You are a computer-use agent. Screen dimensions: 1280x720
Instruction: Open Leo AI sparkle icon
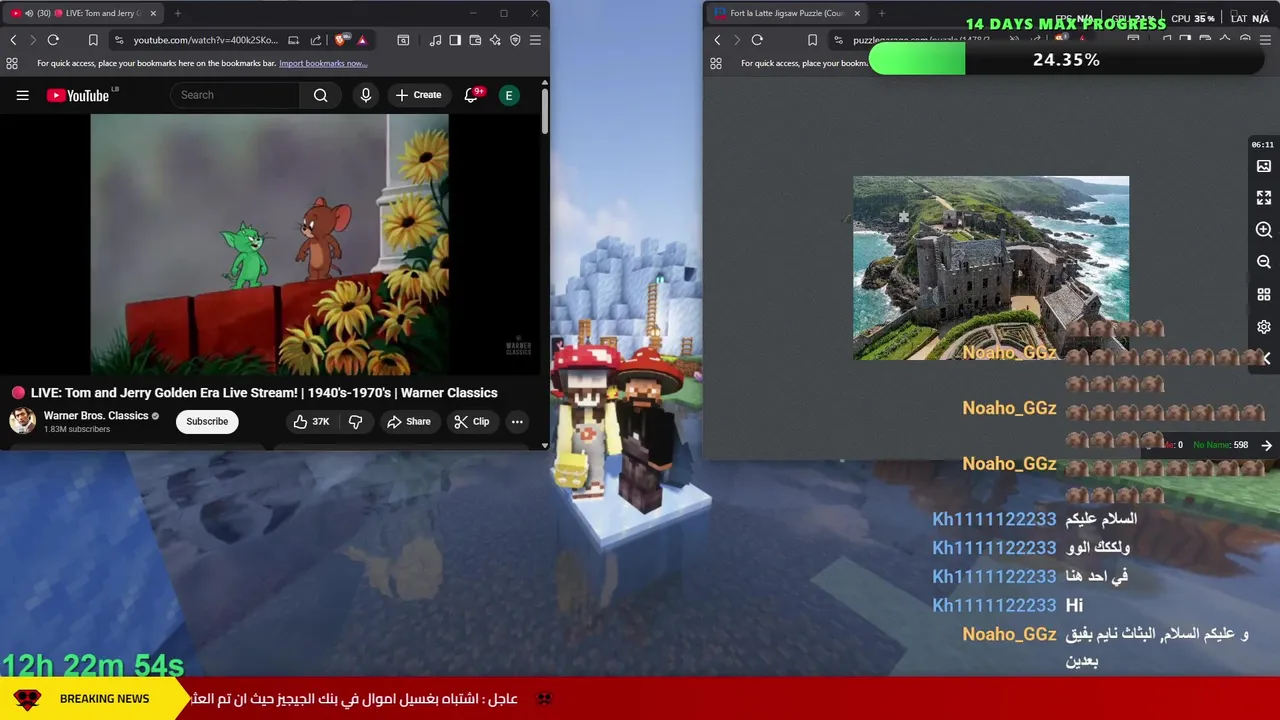coord(495,40)
